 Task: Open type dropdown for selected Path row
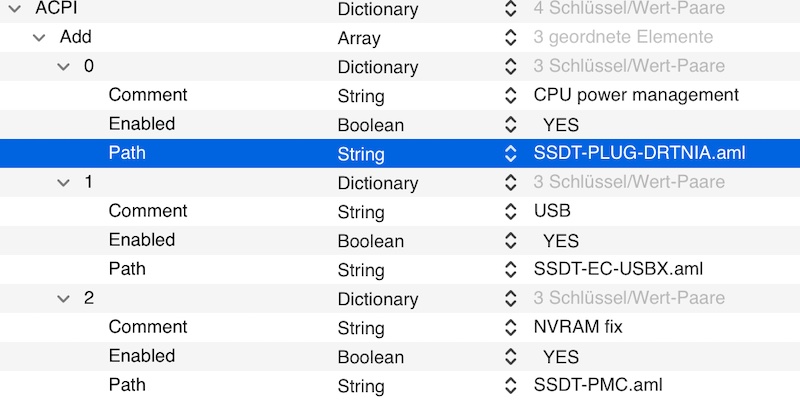point(512,154)
